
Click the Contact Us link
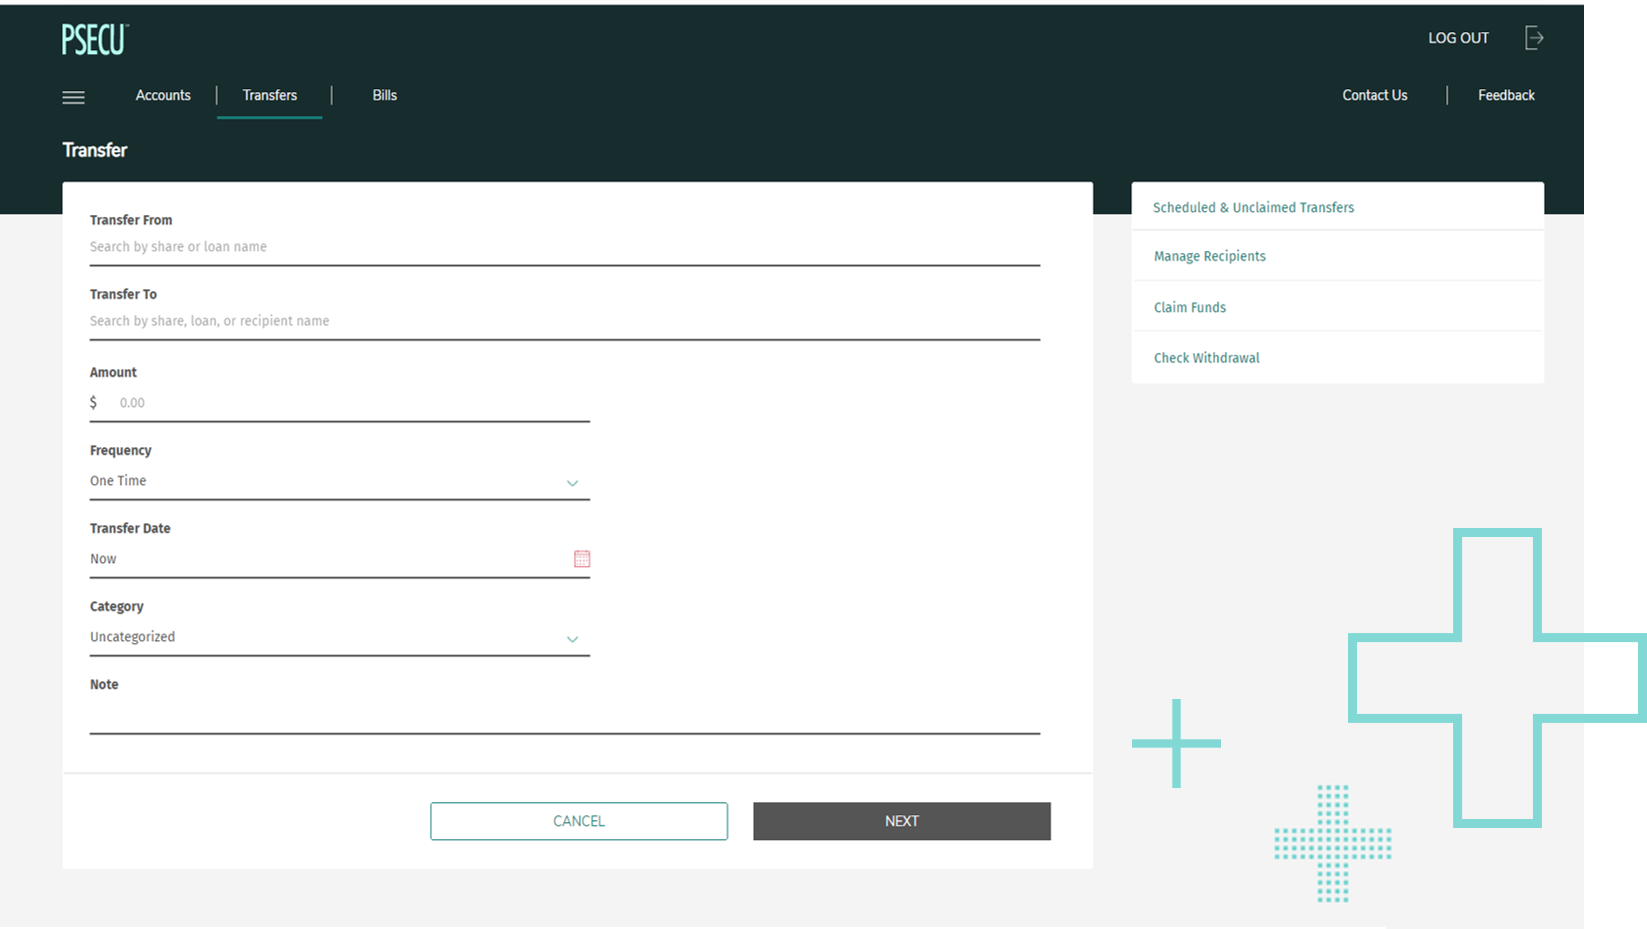[1374, 95]
